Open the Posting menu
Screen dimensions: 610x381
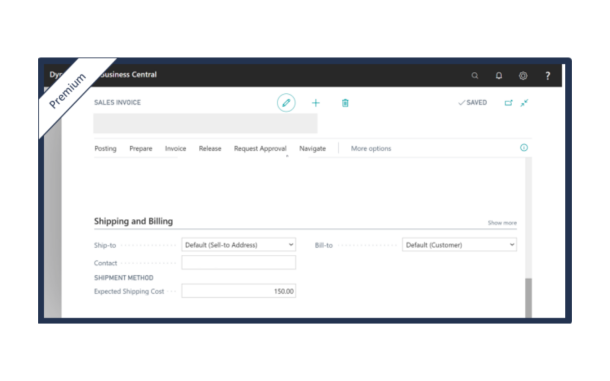tap(105, 148)
